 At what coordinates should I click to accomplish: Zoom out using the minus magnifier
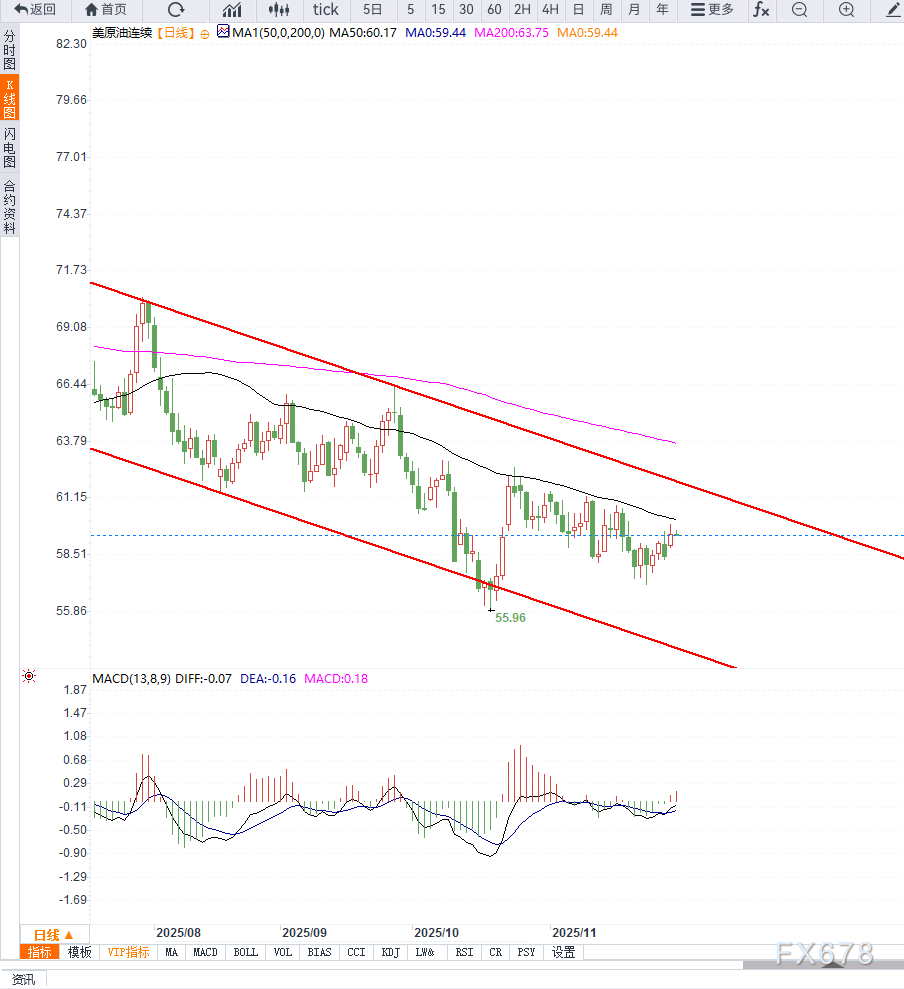[x=799, y=10]
